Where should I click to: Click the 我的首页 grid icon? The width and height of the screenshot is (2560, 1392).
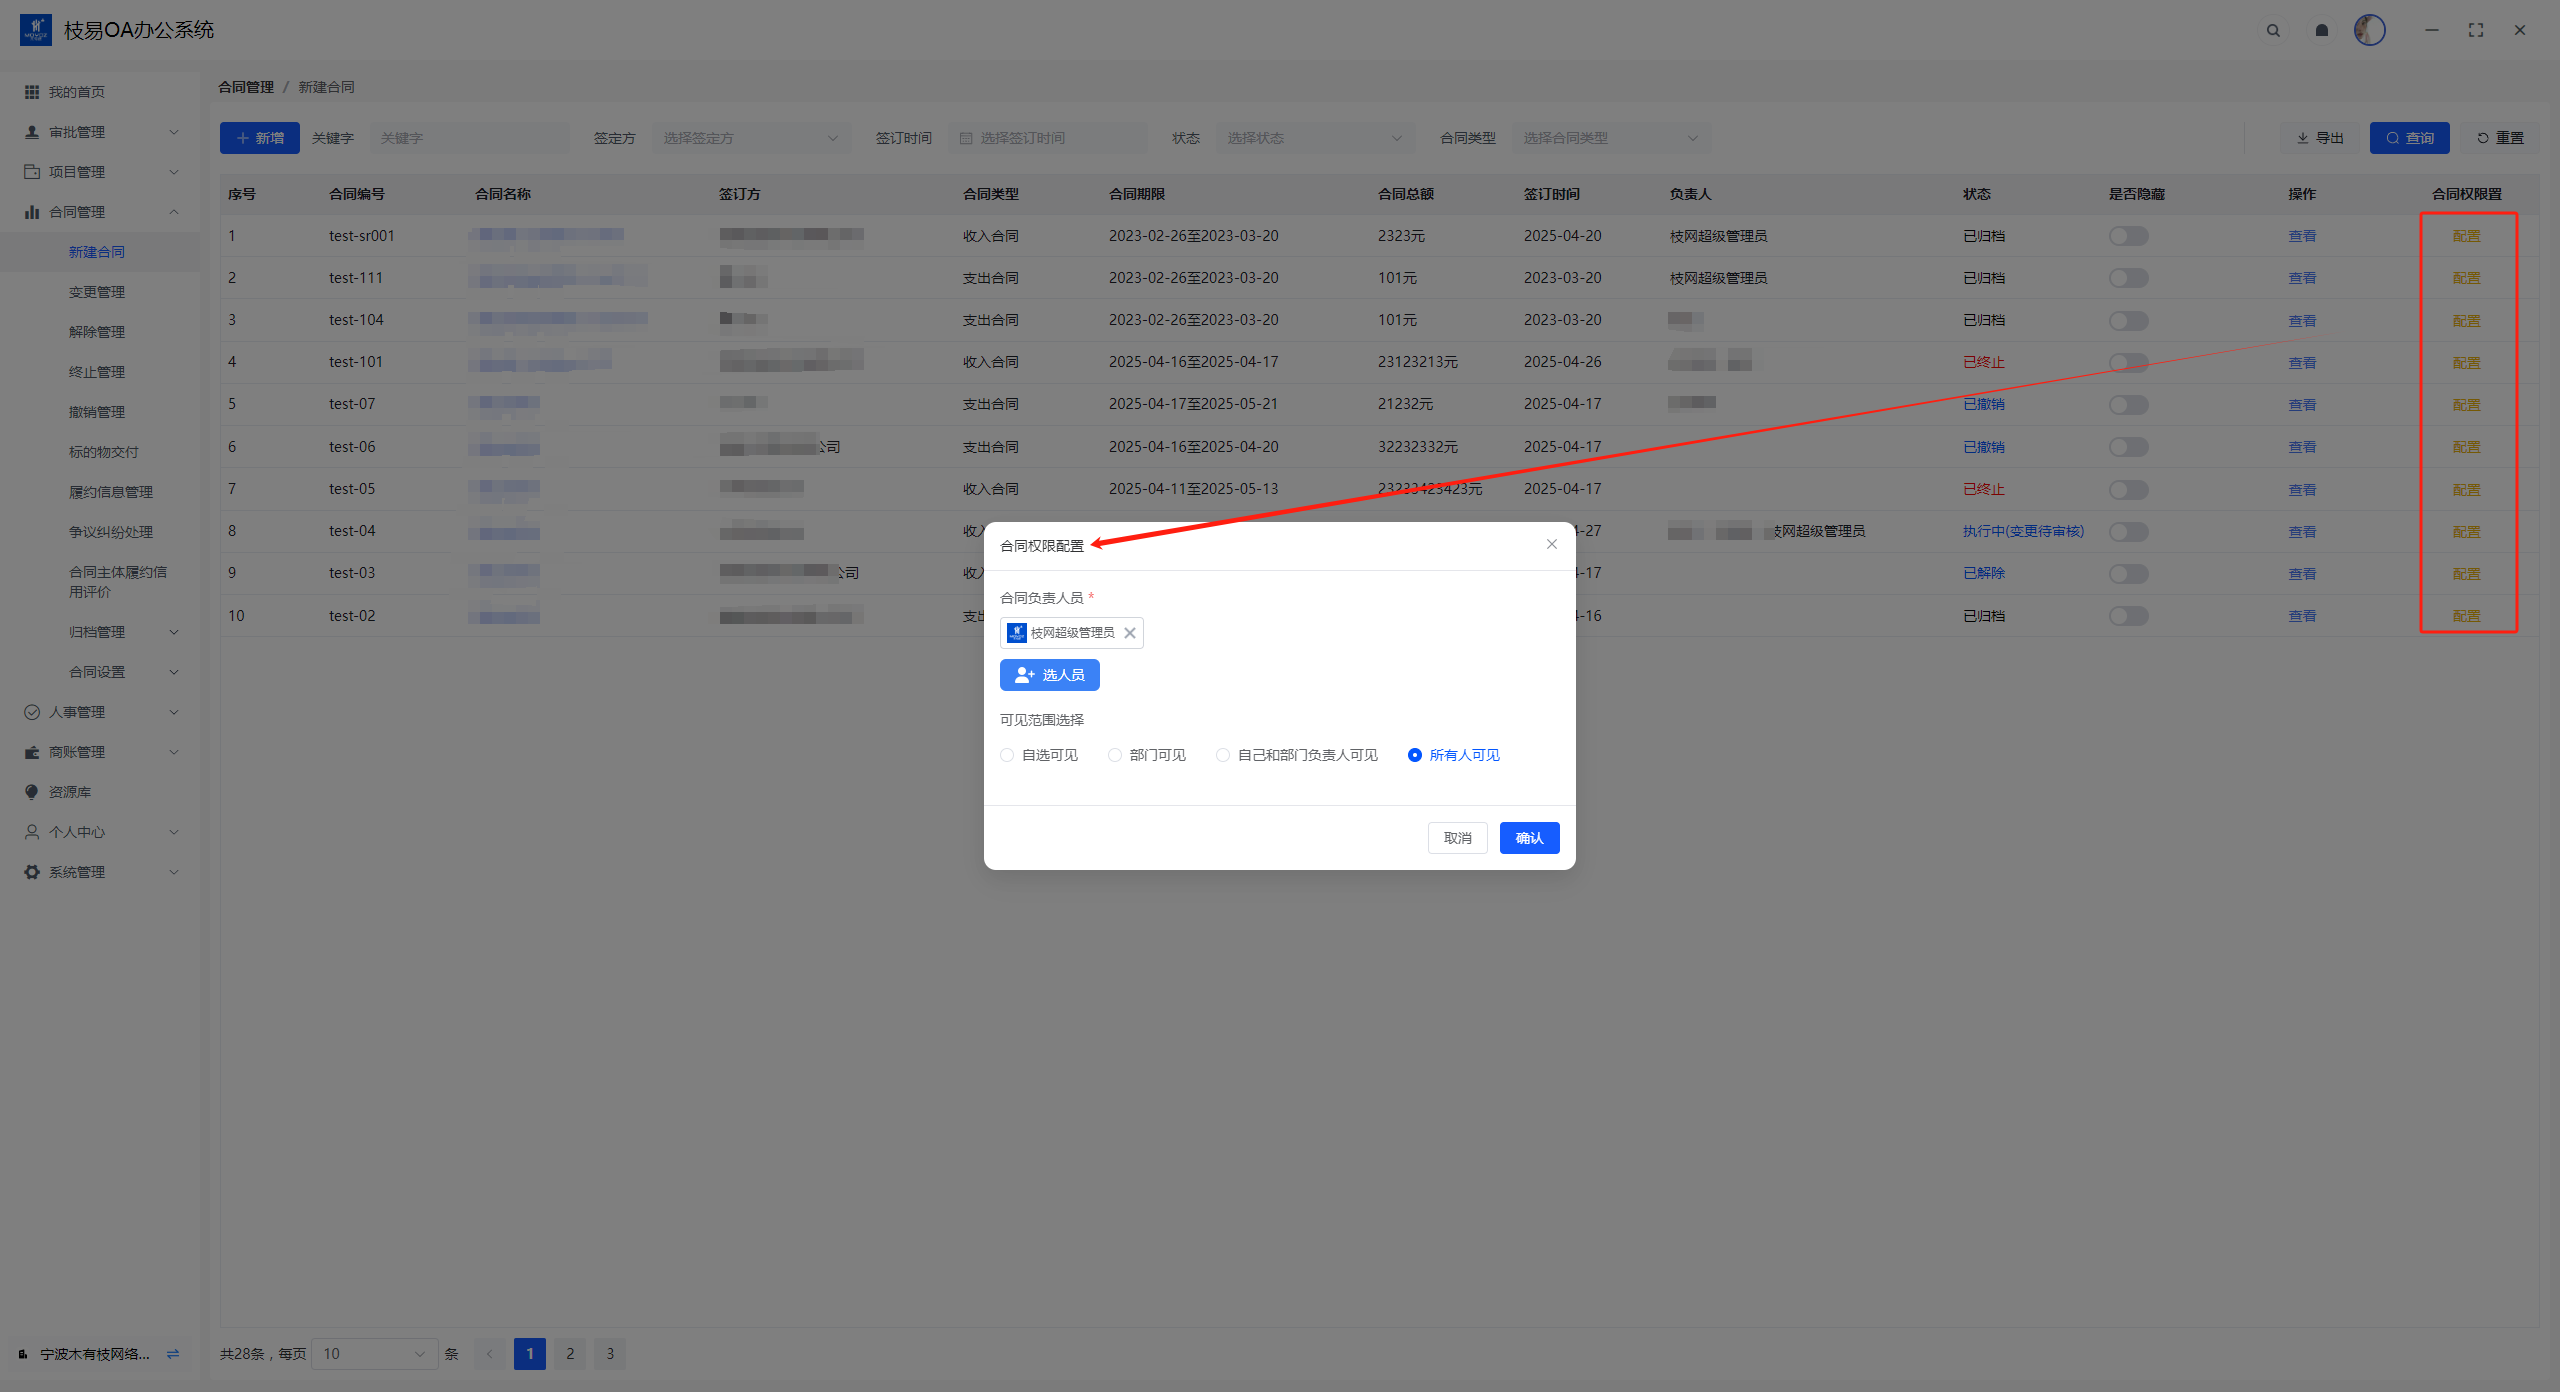coord(32,92)
